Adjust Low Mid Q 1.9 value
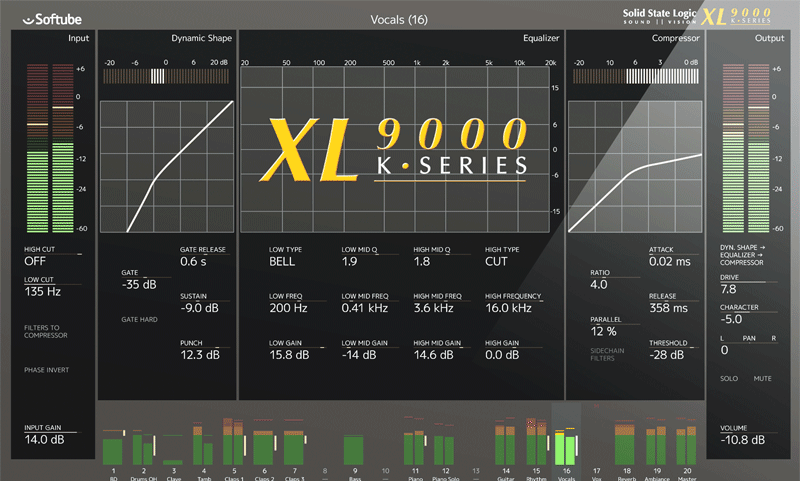The width and height of the screenshot is (800, 481). (x=349, y=262)
